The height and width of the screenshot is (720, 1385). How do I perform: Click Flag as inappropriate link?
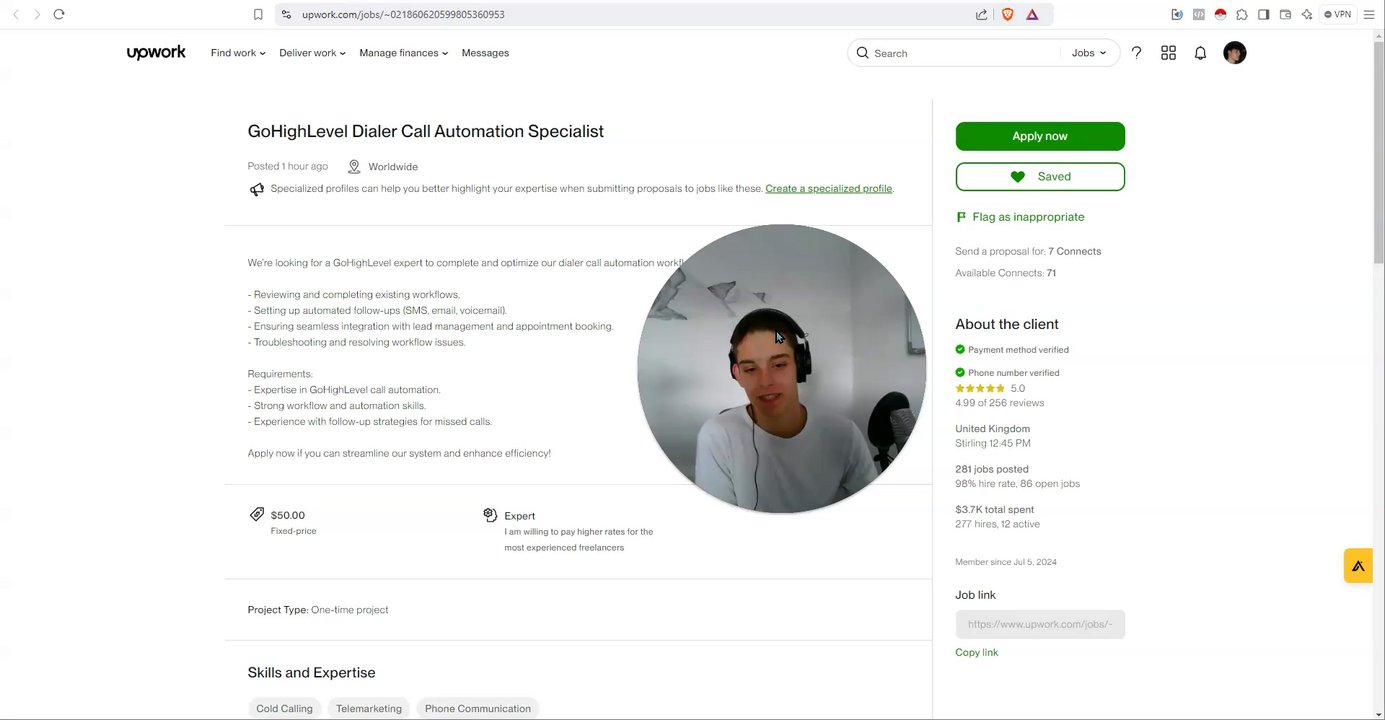point(1028,217)
